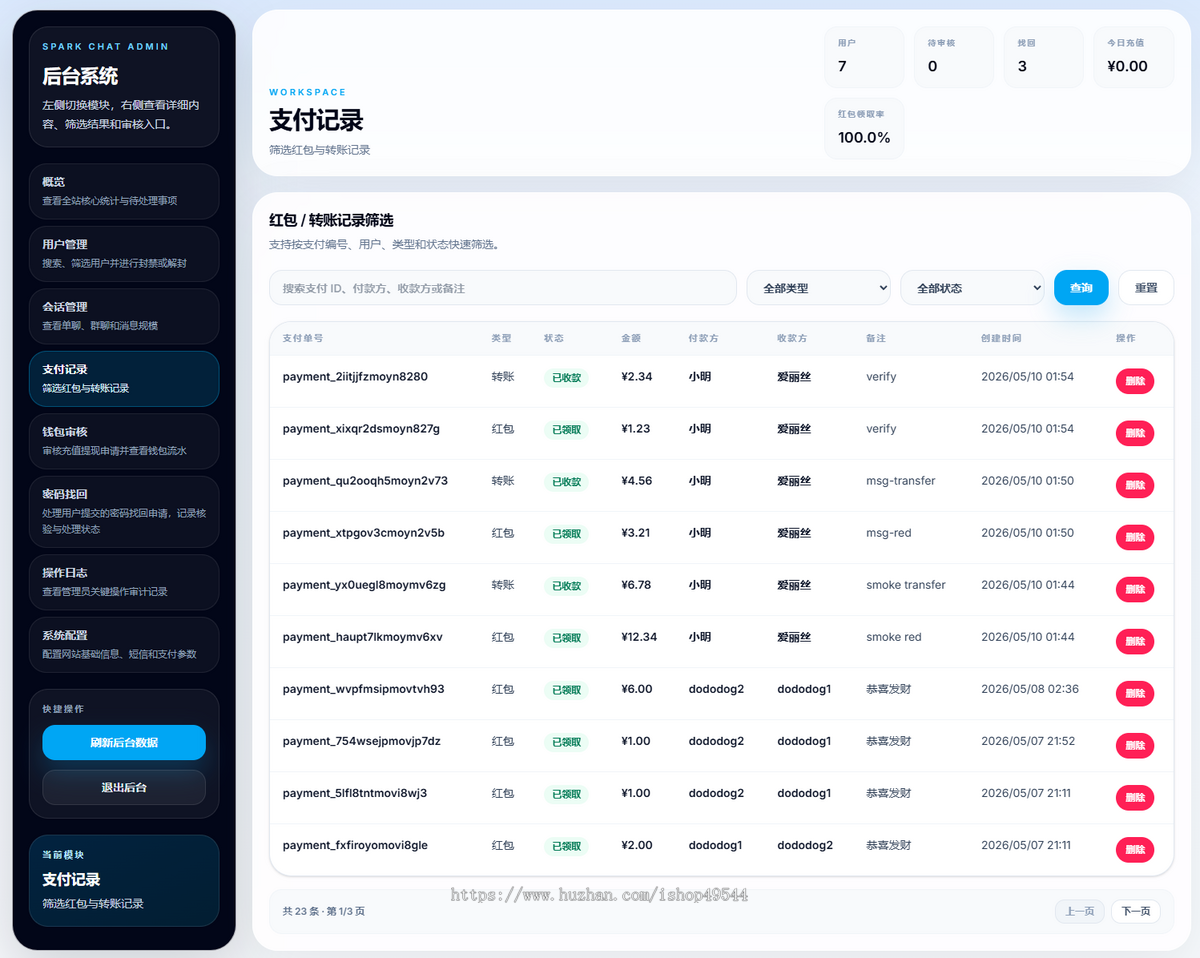
Task: Click the ¥12.34 amount cell
Action: (639, 637)
